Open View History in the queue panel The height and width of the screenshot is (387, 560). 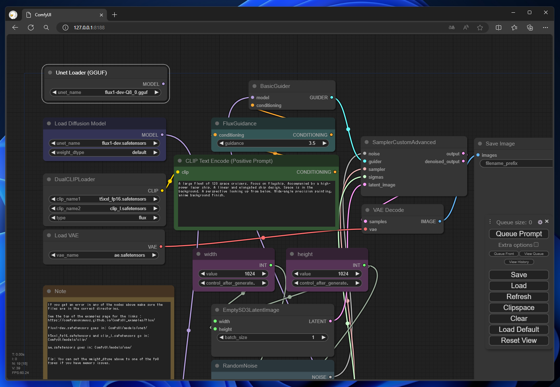(x=519, y=262)
